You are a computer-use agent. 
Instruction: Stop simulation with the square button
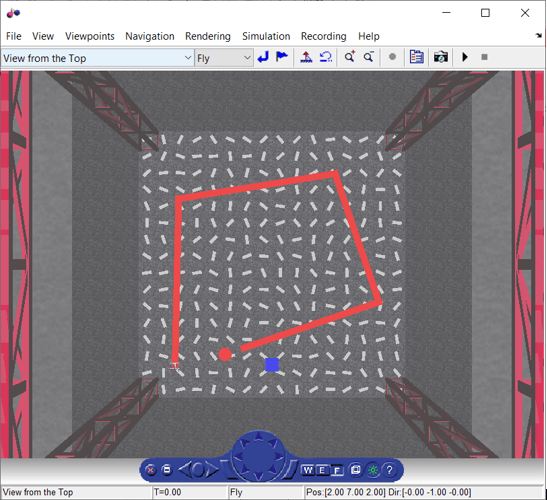pyautogui.click(x=484, y=57)
